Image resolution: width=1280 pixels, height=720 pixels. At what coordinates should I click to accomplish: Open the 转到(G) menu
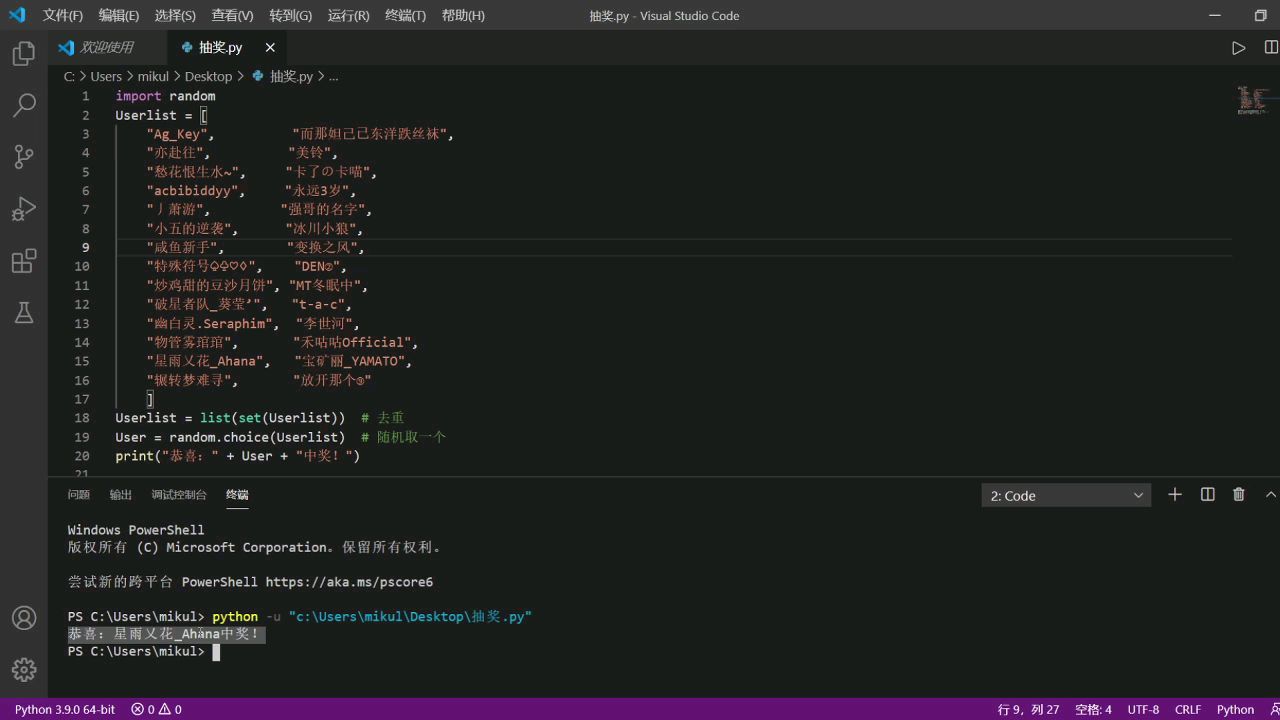coord(290,15)
